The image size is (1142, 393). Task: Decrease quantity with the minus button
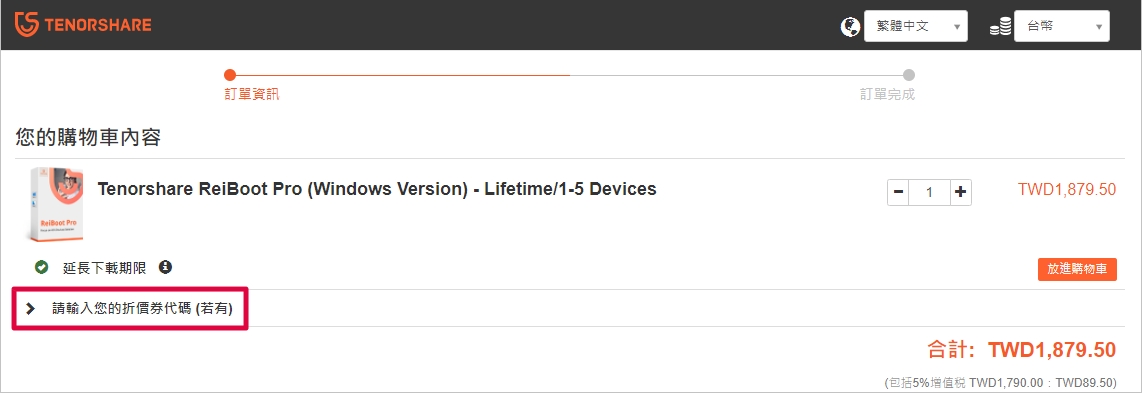(898, 192)
